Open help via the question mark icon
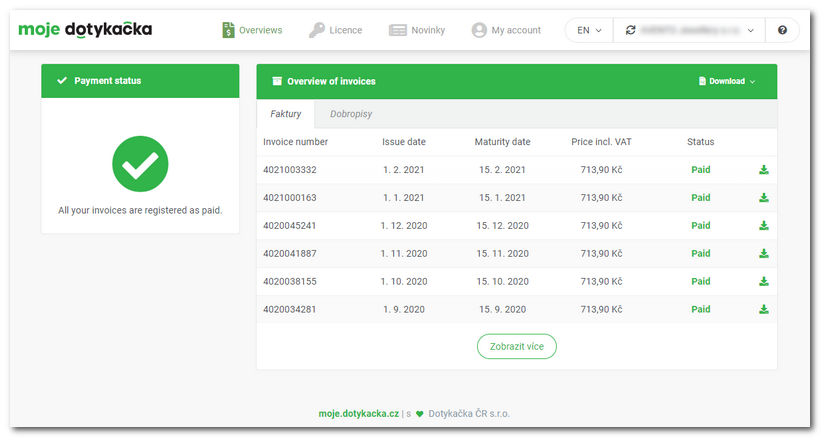821x438 pixels. click(x=782, y=30)
